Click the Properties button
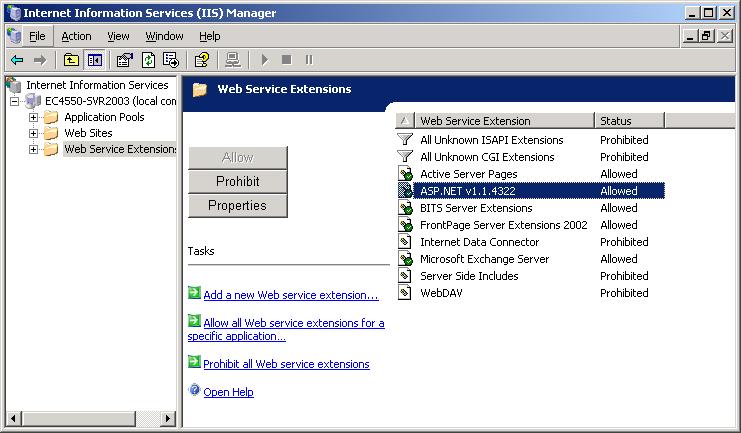The image size is (741, 433). tap(238, 206)
